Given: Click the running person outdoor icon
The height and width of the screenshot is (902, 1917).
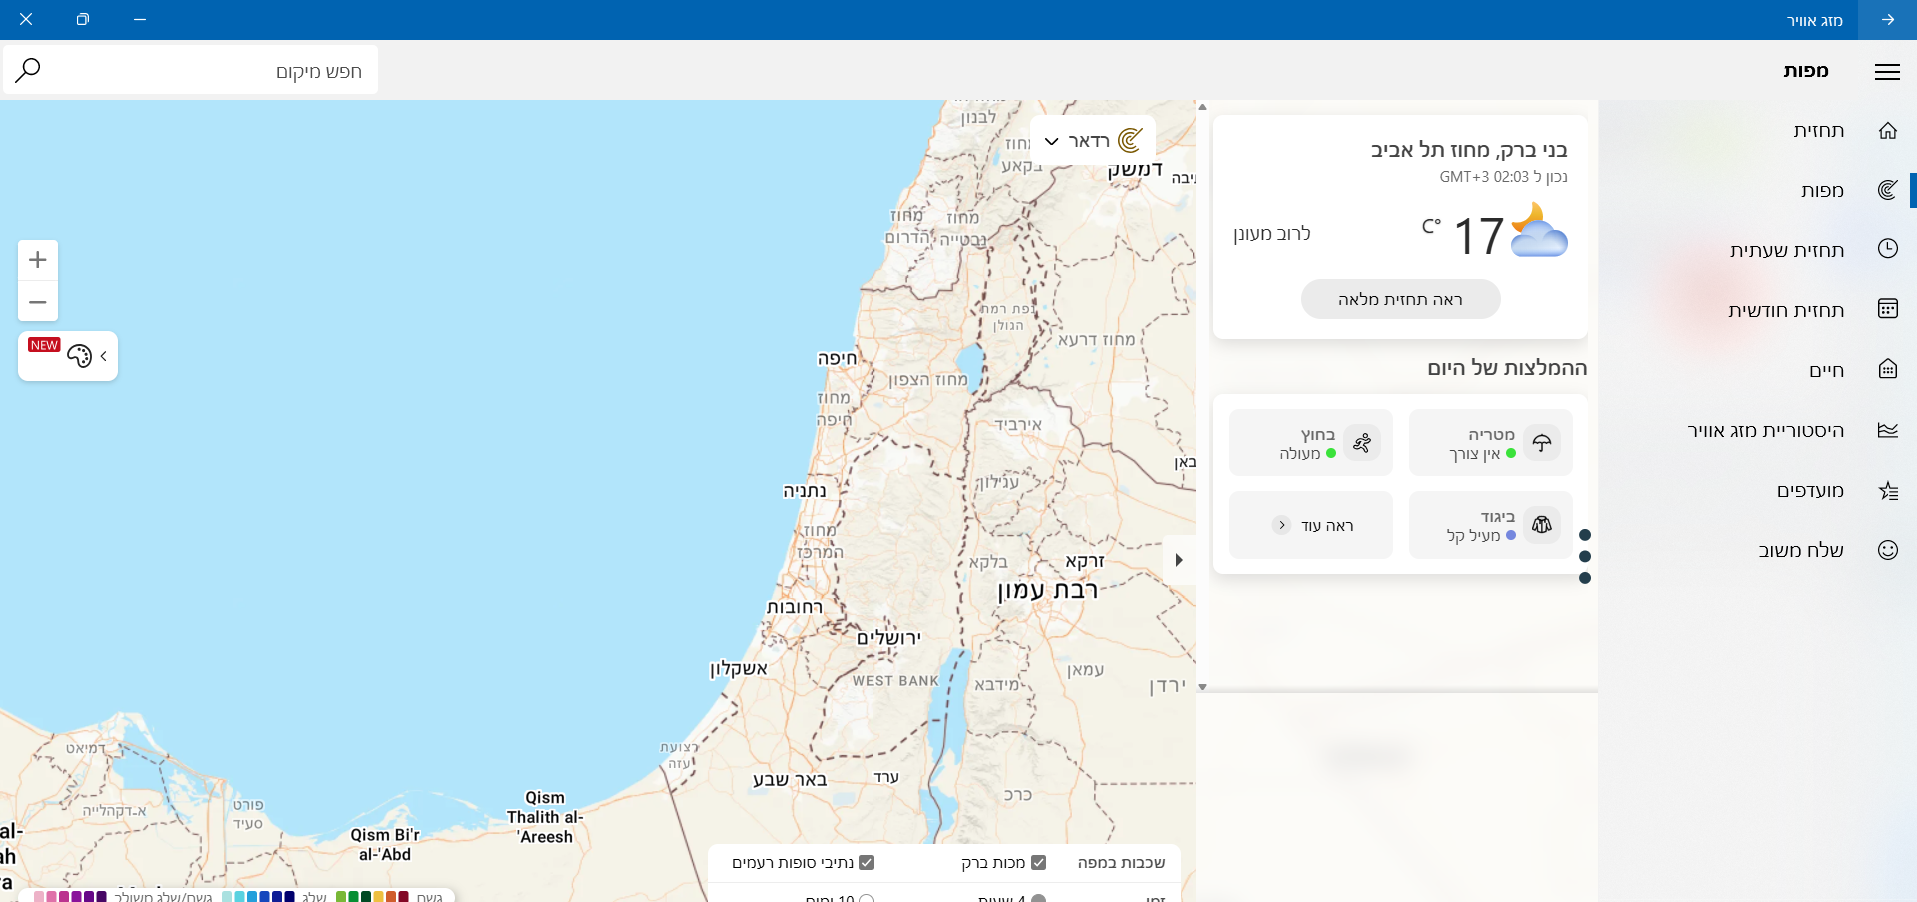Looking at the screenshot, I should tap(1362, 443).
